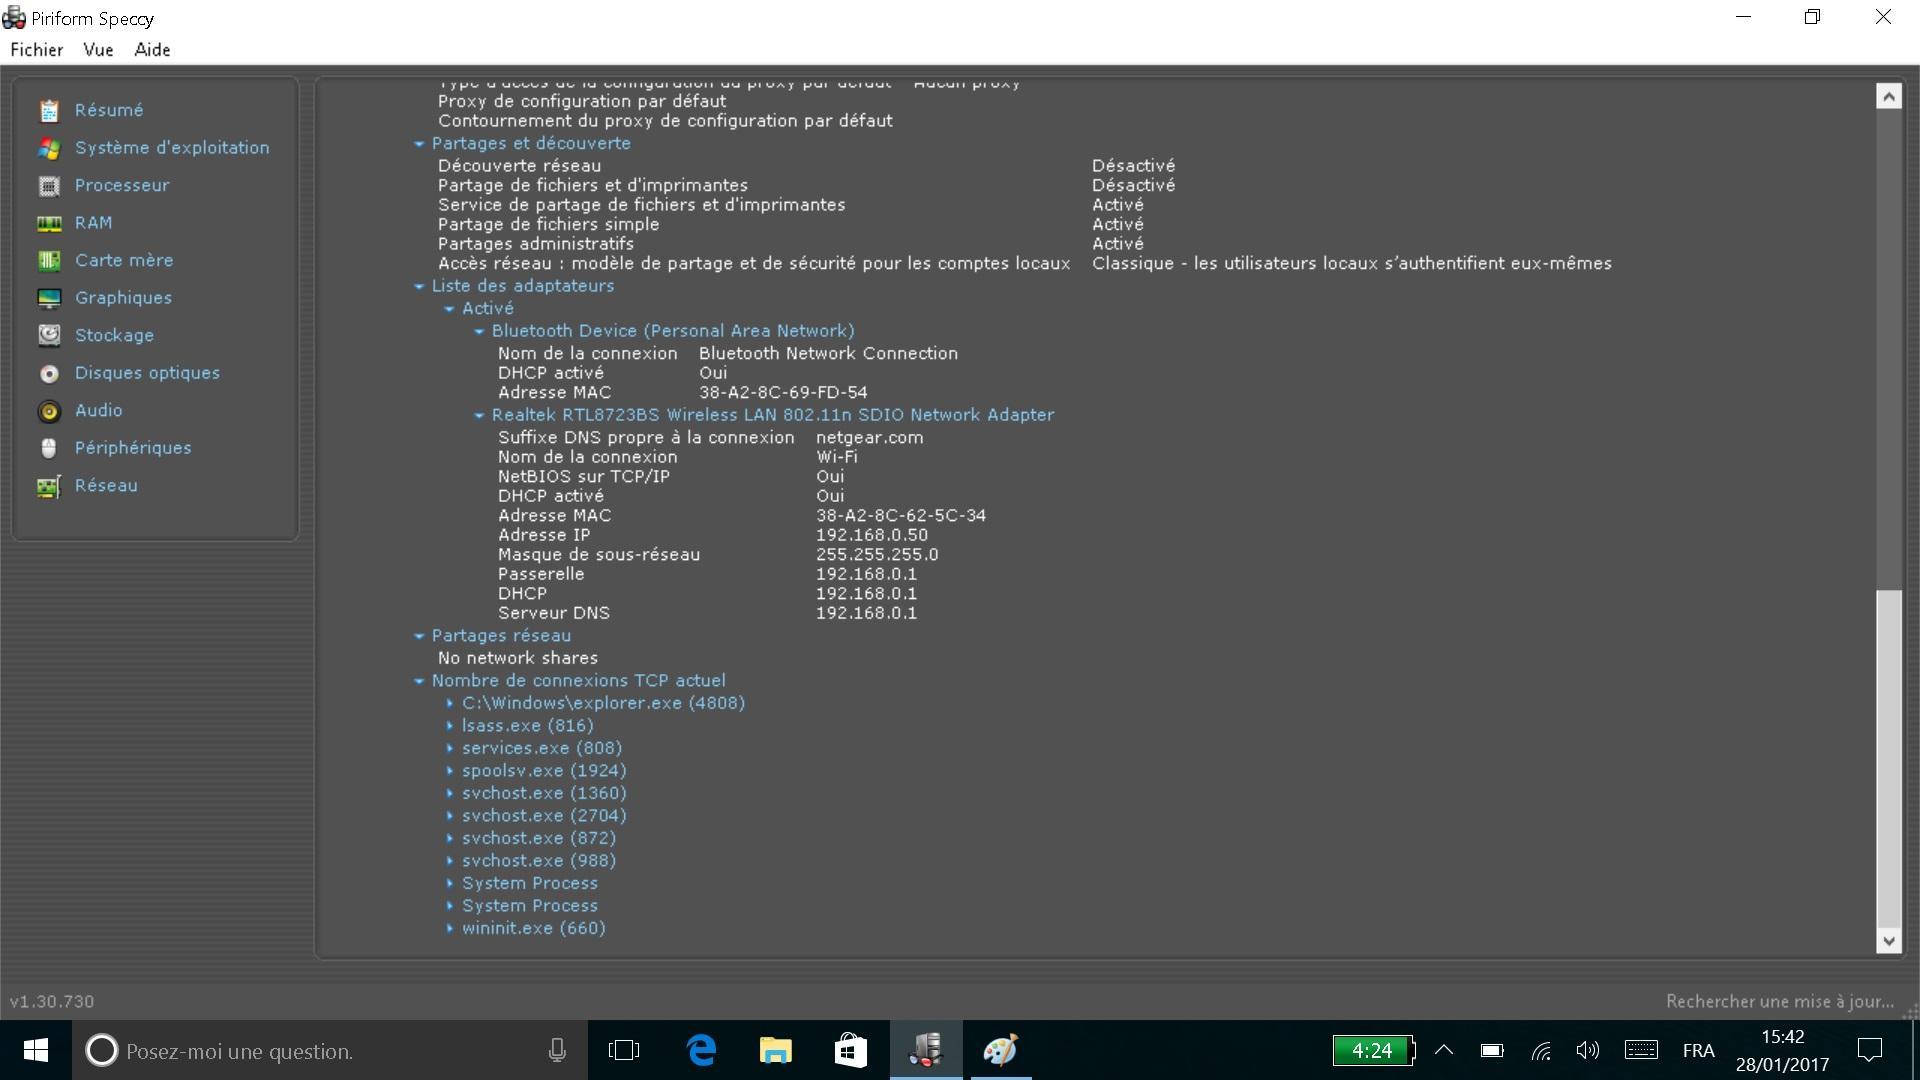Select the Audio speaker icon
Viewport: 1920px width, 1080px height.
49,411
